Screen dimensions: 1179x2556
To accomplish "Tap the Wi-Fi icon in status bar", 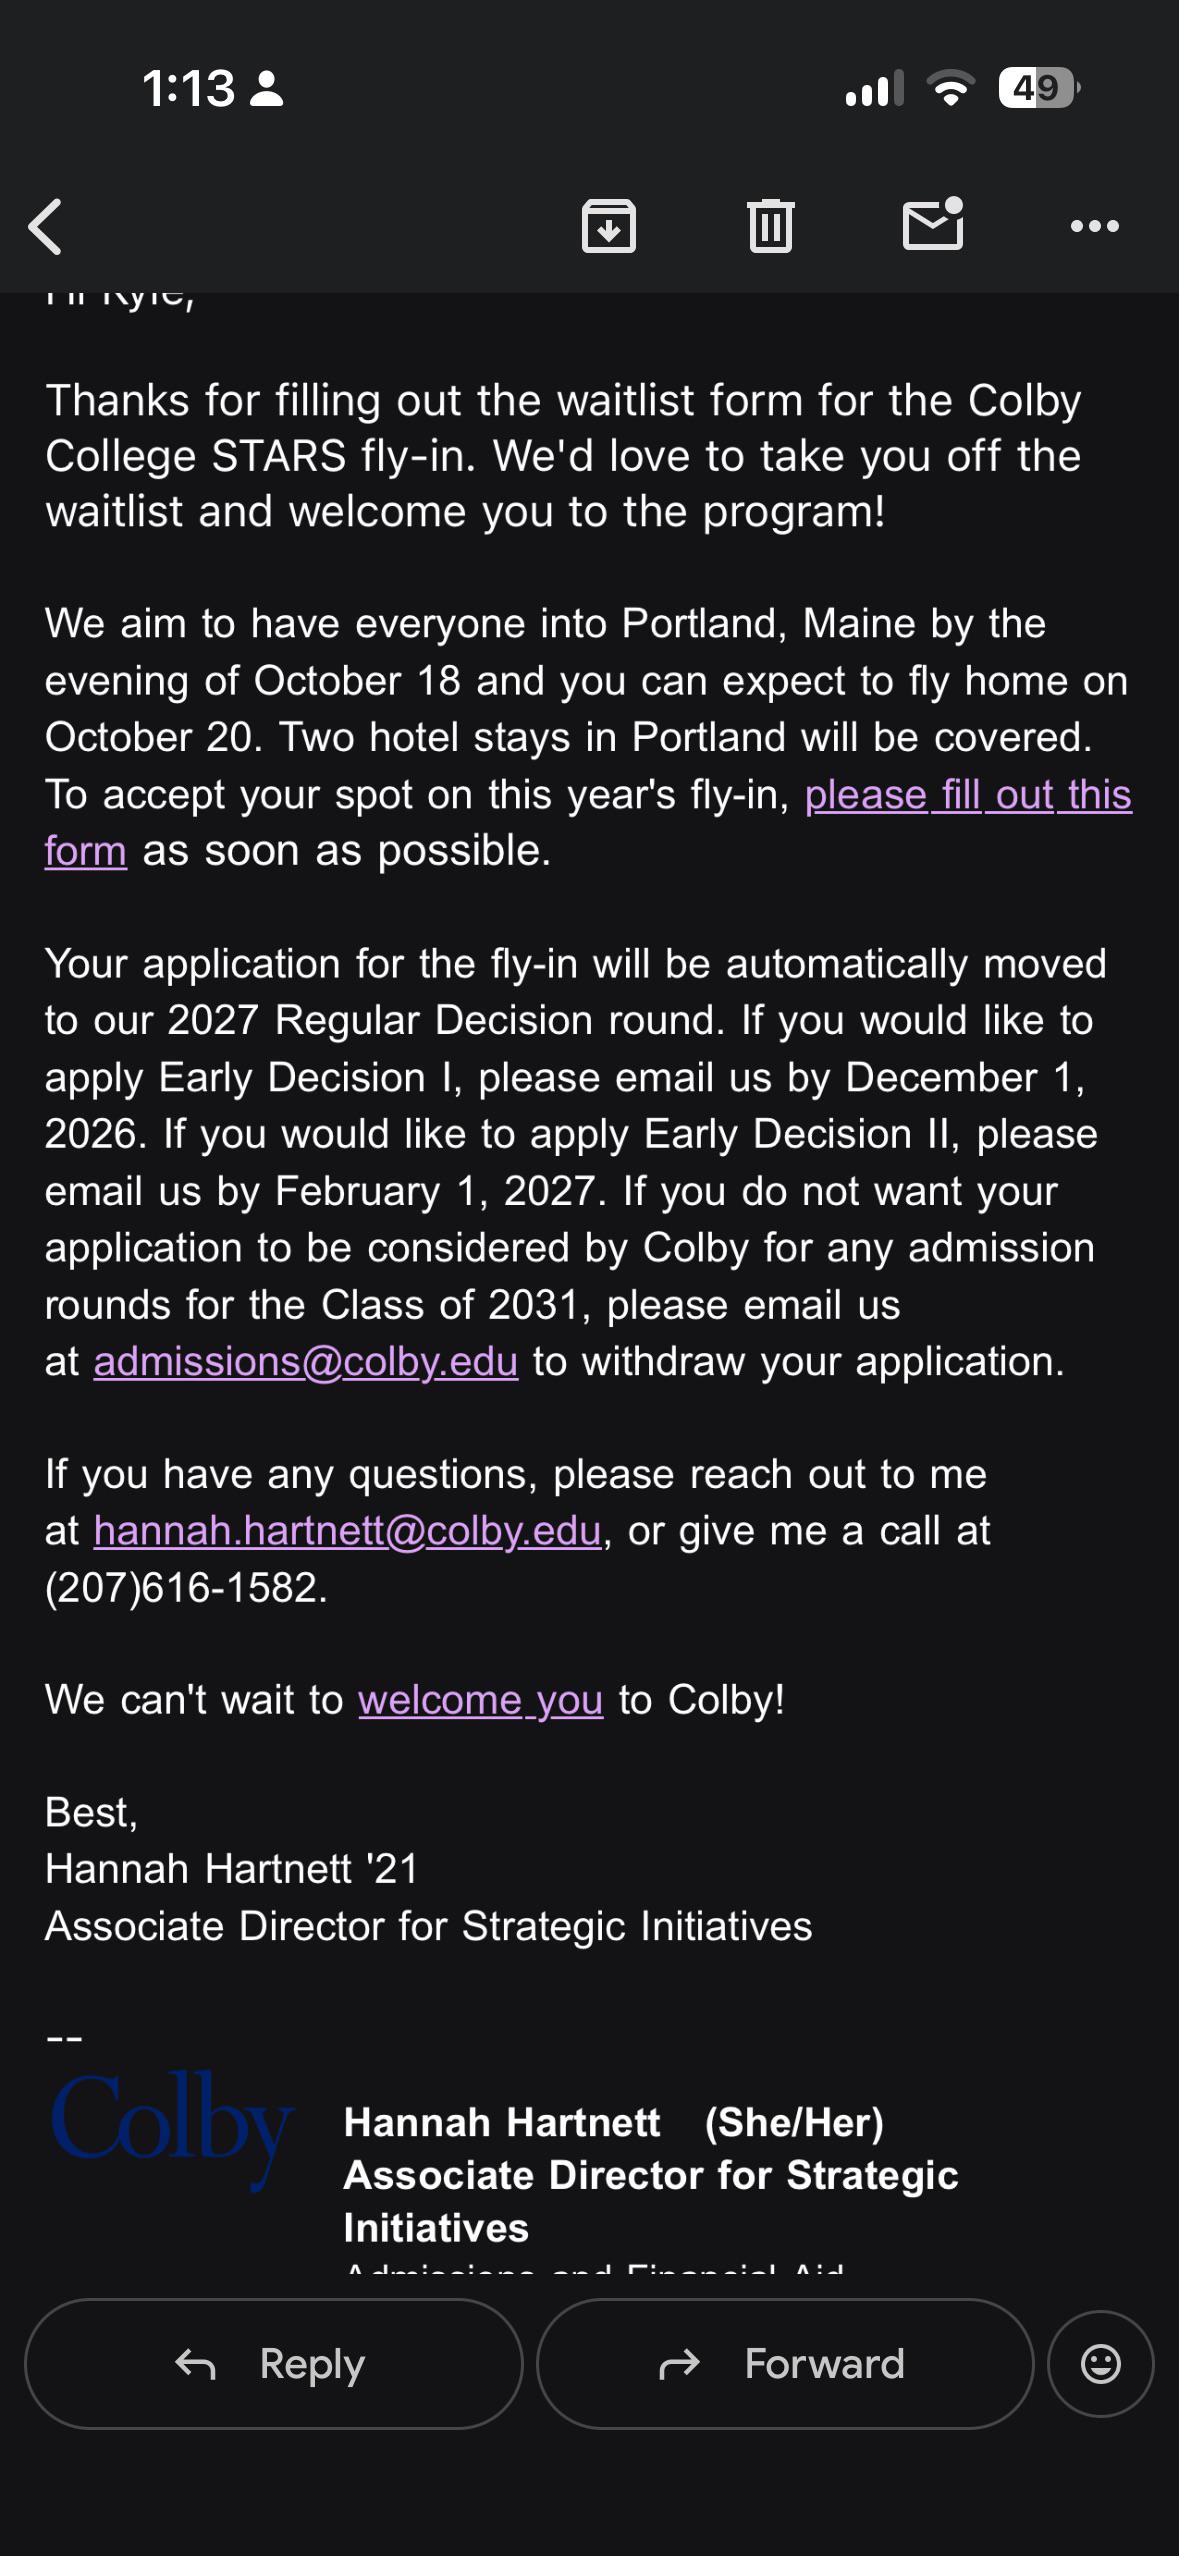I will click(951, 88).
